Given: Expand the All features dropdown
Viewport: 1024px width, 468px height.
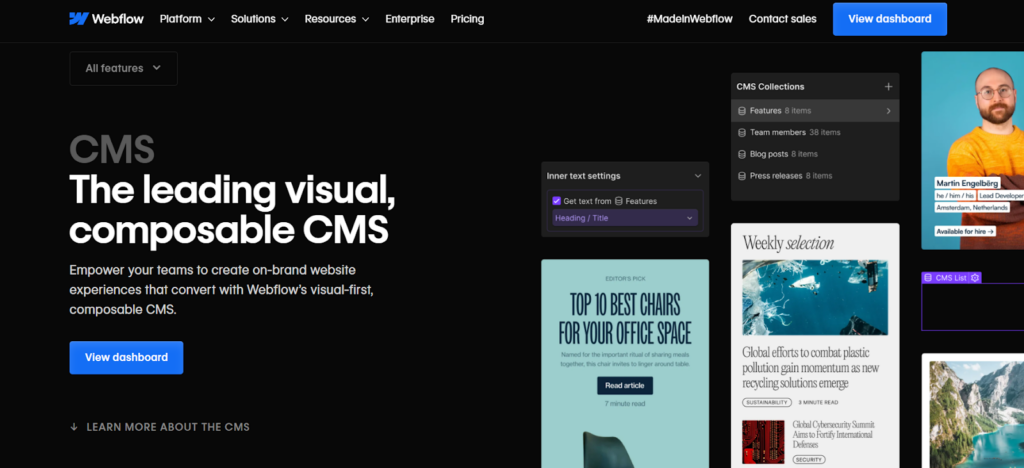Looking at the screenshot, I should point(123,68).
